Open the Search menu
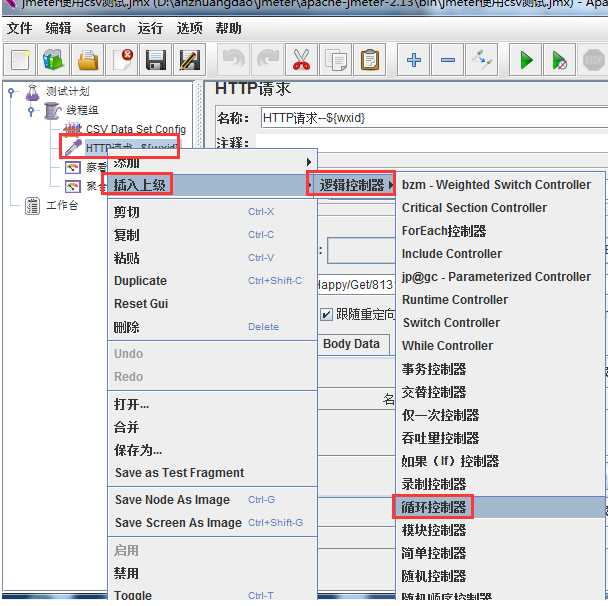 106,28
